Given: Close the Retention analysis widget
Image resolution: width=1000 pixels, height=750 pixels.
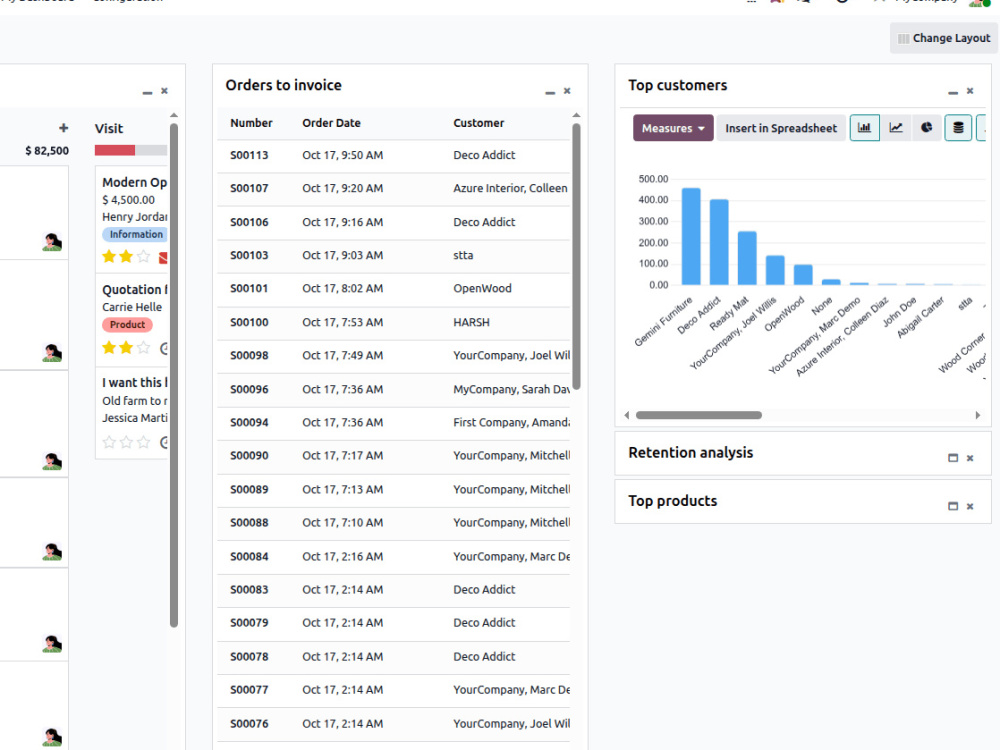Looking at the screenshot, I should pos(970,458).
